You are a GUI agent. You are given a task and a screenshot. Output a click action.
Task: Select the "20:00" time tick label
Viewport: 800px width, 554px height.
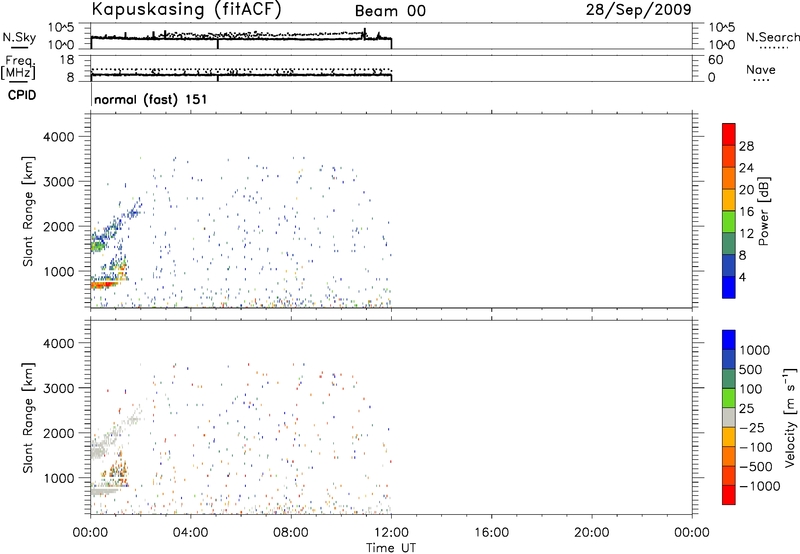coord(591,533)
